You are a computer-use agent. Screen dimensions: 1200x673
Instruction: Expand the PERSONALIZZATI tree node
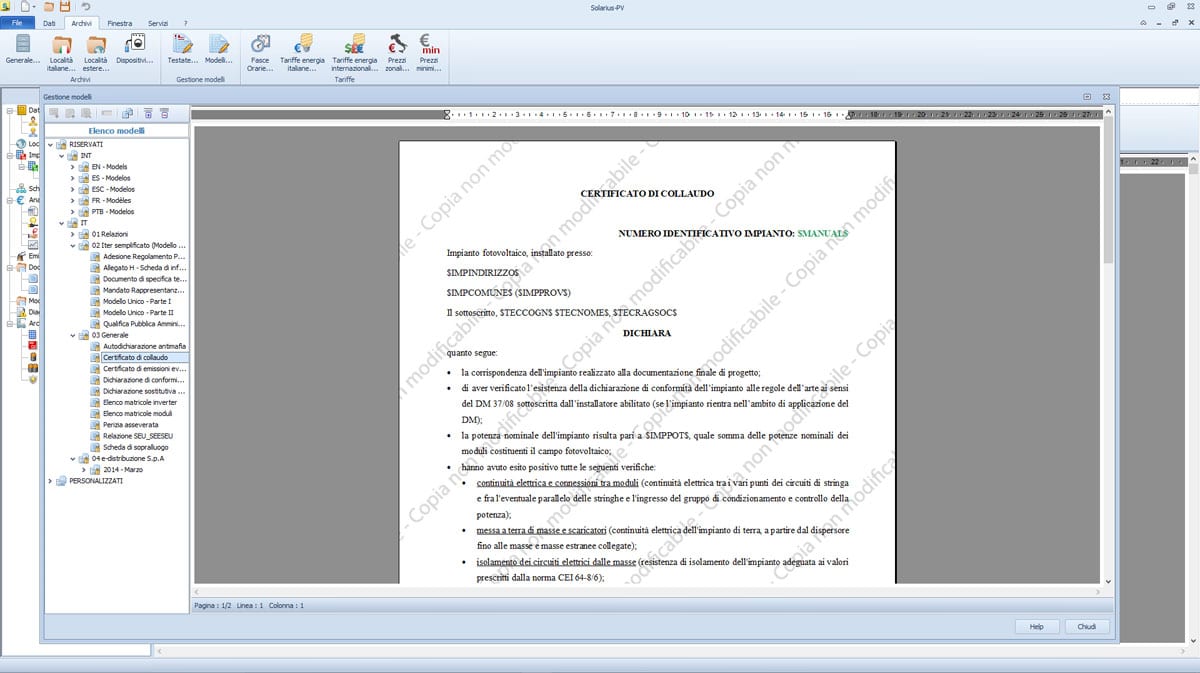(51, 481)
